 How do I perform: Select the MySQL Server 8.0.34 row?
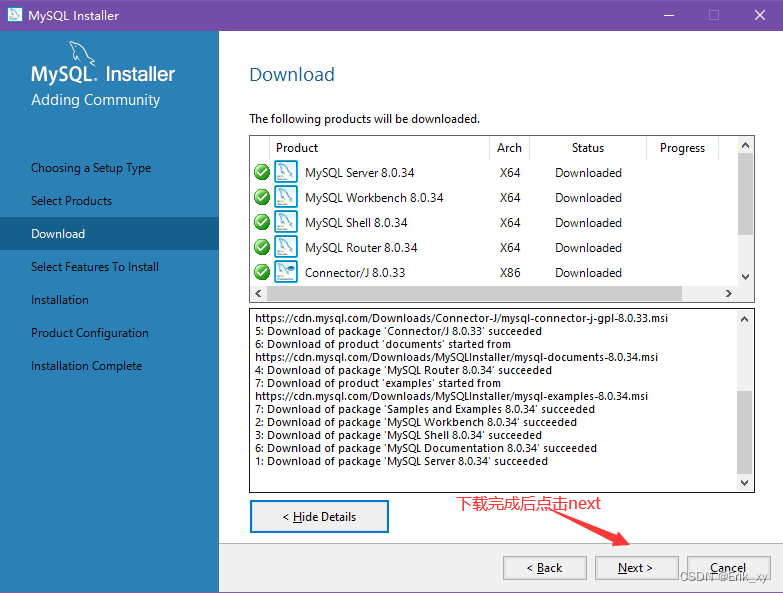tap(493, 173)
